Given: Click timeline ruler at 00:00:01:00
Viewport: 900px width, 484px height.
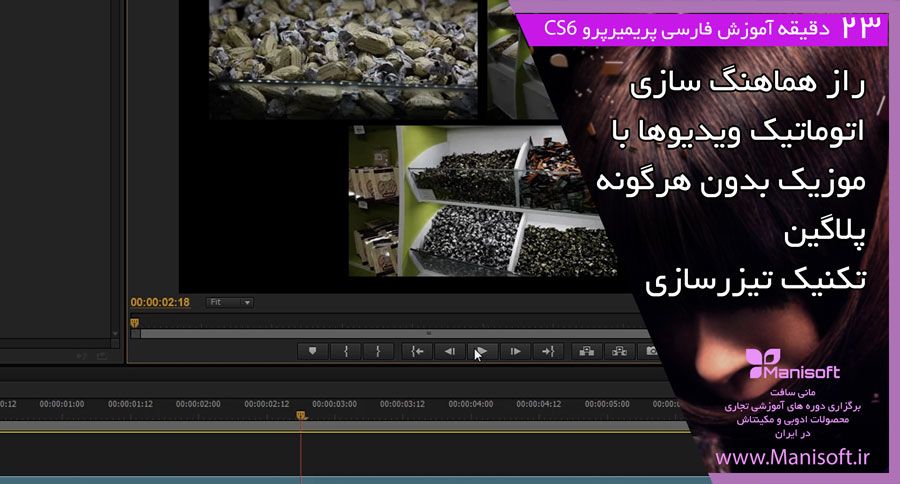Looking at the screenshot, I should 62,404.
